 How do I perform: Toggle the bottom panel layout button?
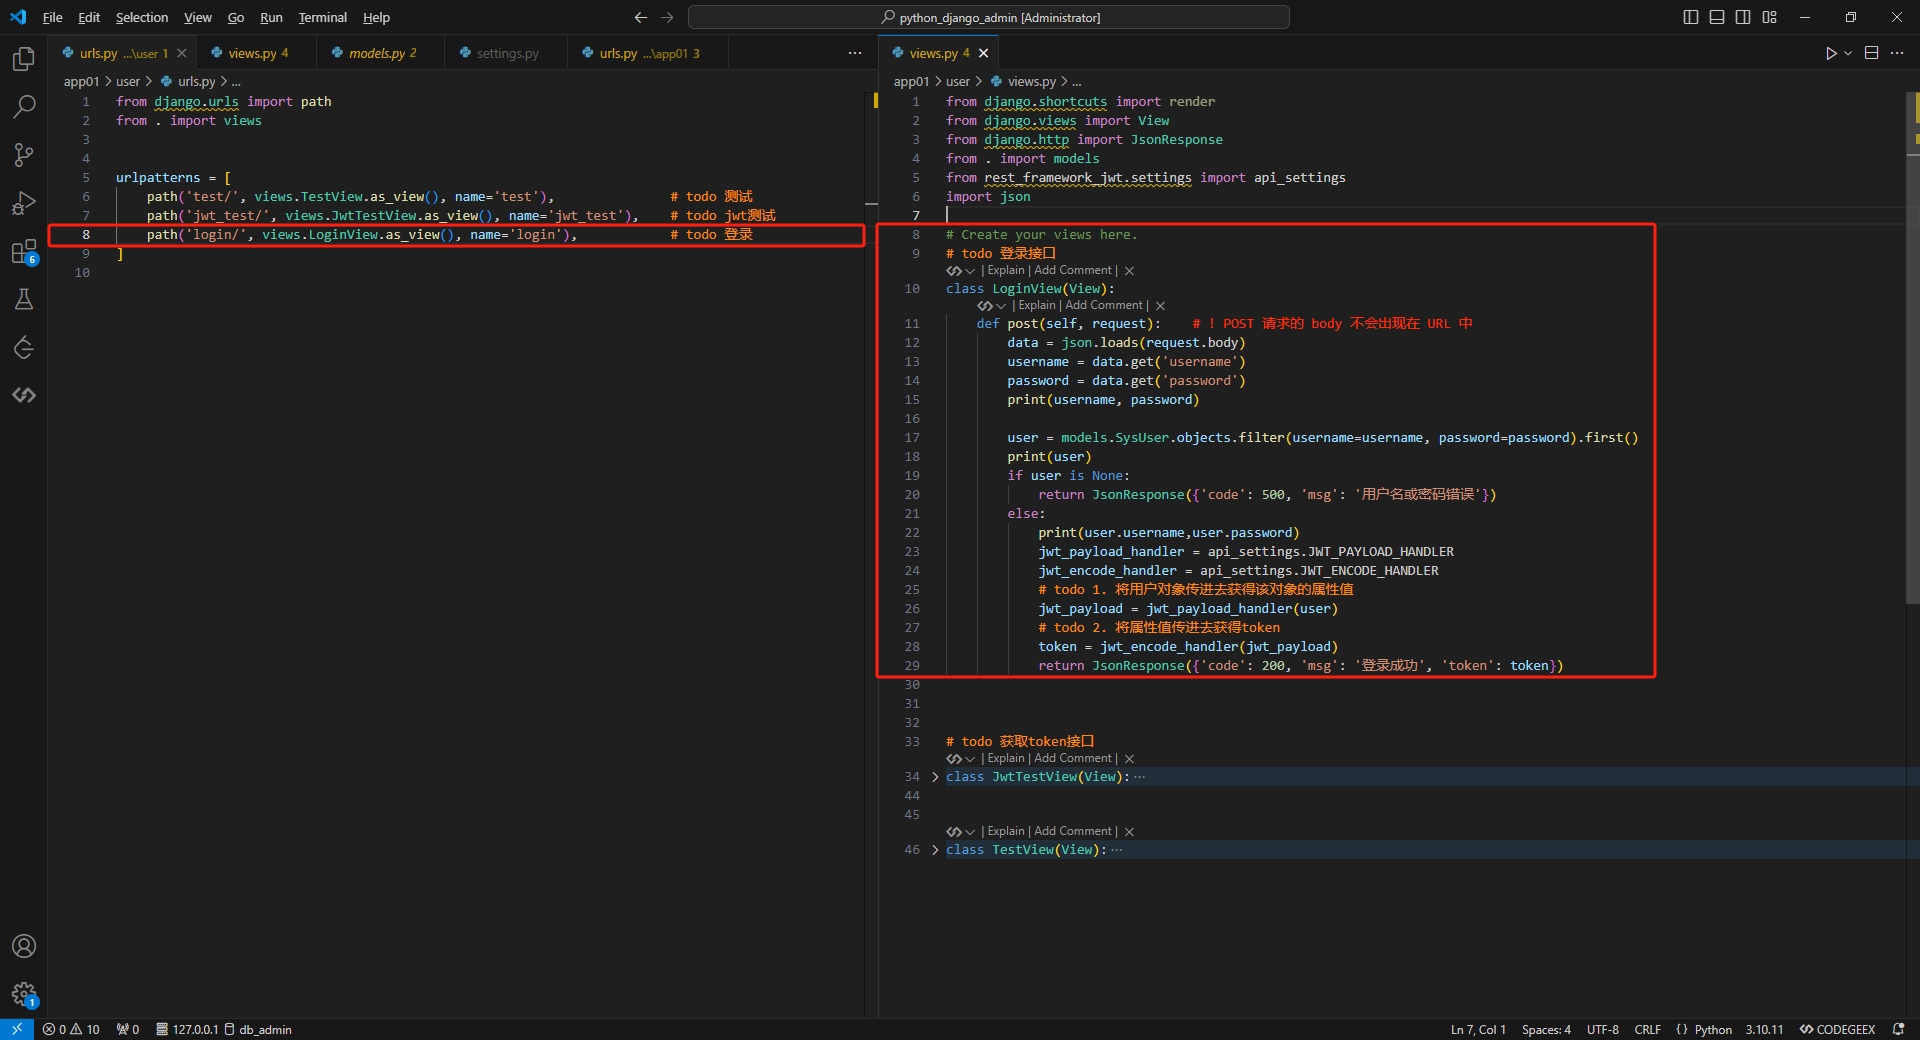(x=1717, y=17)
